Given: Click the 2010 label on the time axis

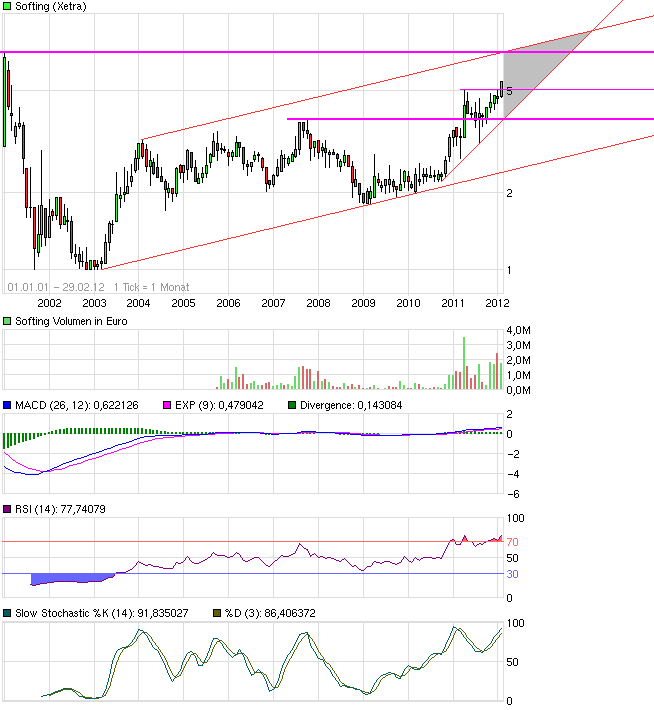Looking at the screenshot, I should pyautogui.click(x=408, y=303).
